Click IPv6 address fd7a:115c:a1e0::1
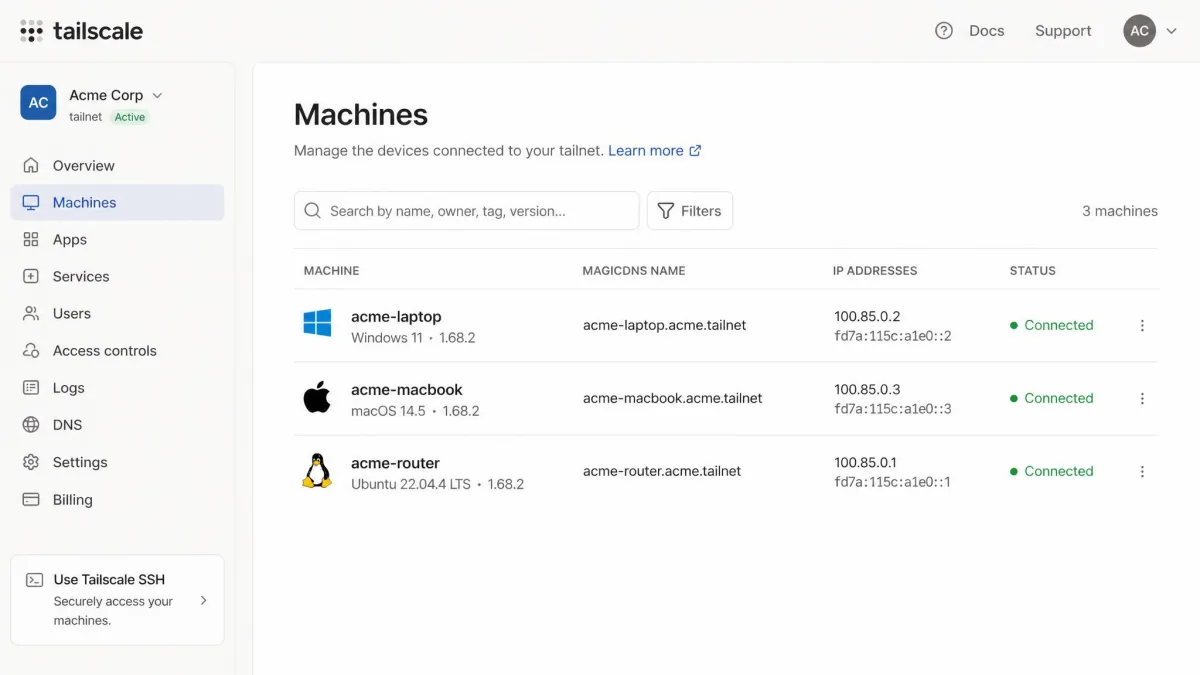 coord(892,482)
